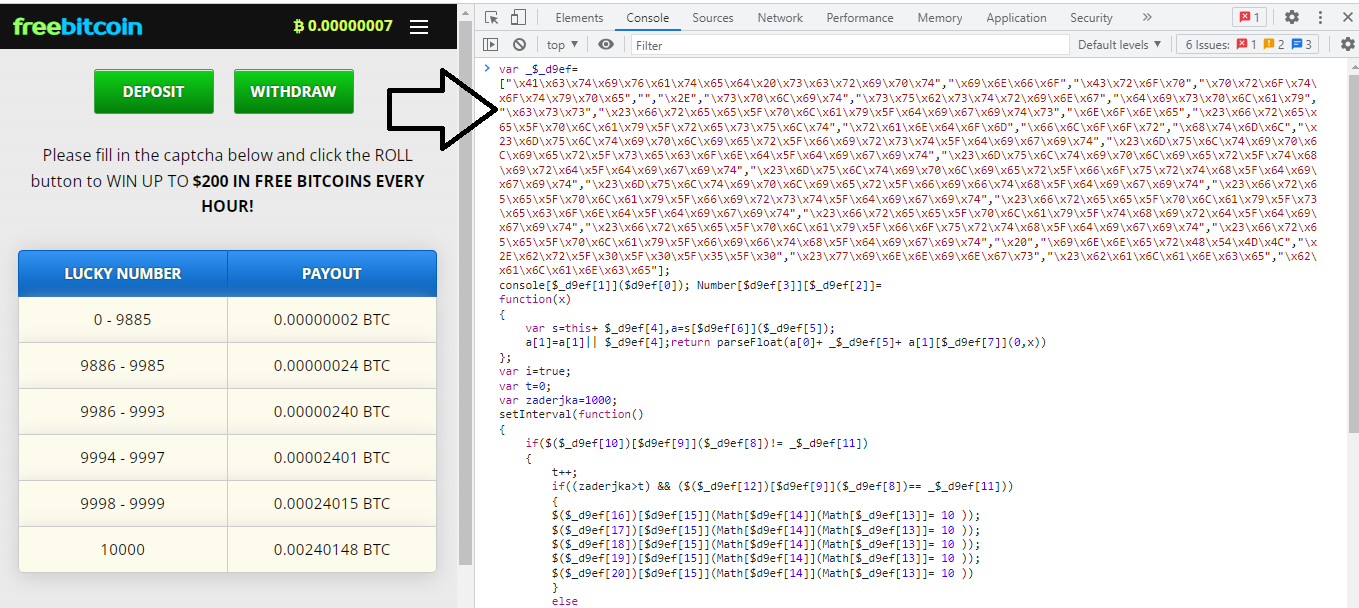Click the 0.00240148 BTC payout cell
Image resolution: width=1359 pixels, height=608 pixels.
(332, 550)
